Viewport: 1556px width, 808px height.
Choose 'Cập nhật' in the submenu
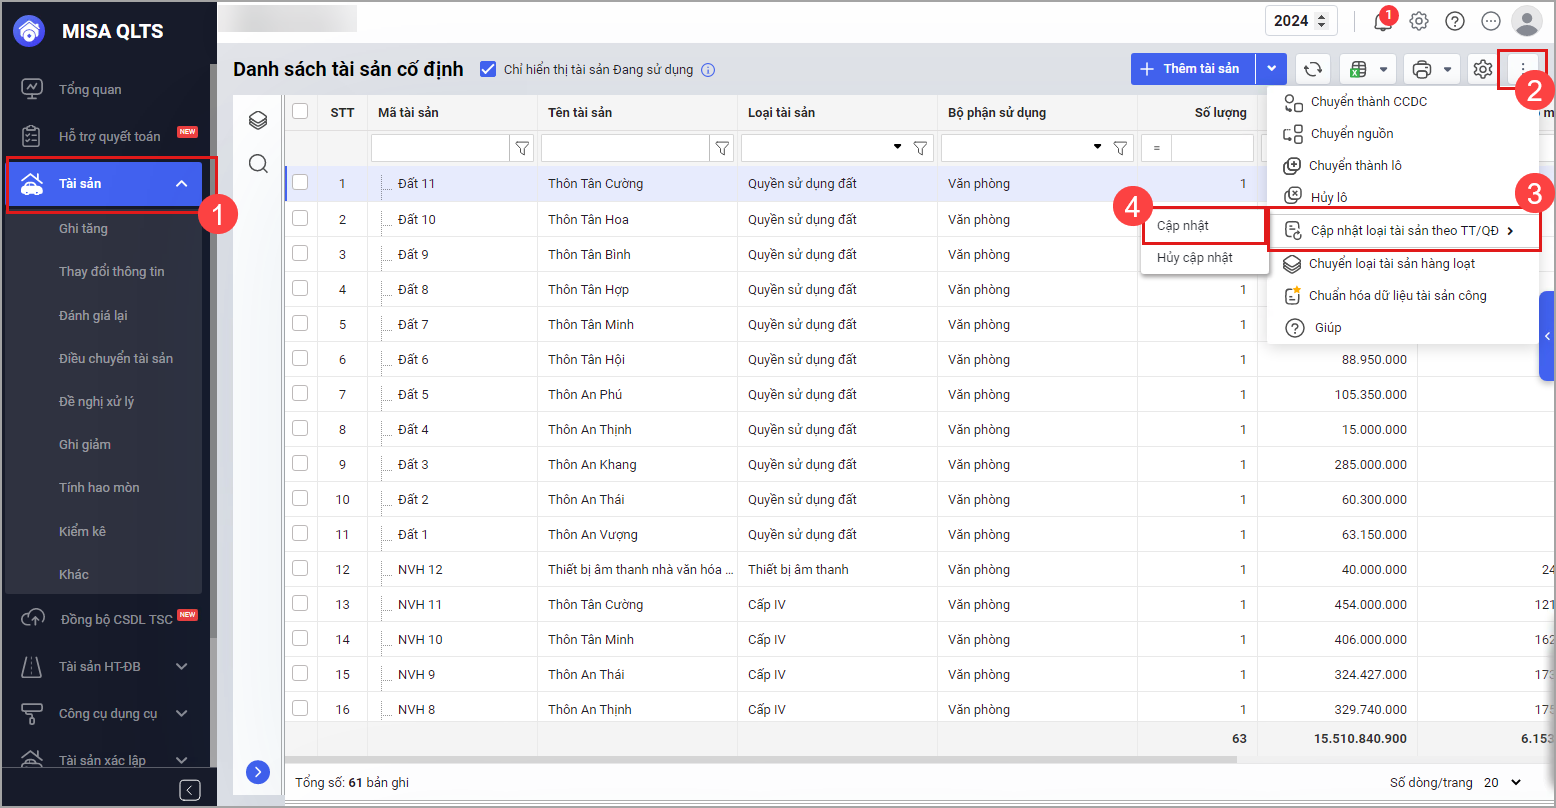coord(1183,226)
